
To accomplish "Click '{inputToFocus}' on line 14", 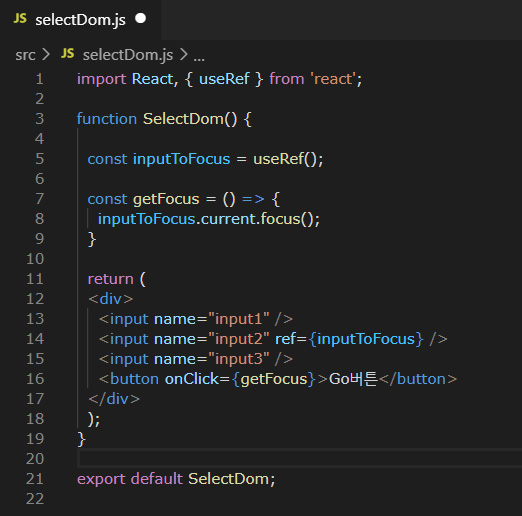I will click(x=366, y=339).
